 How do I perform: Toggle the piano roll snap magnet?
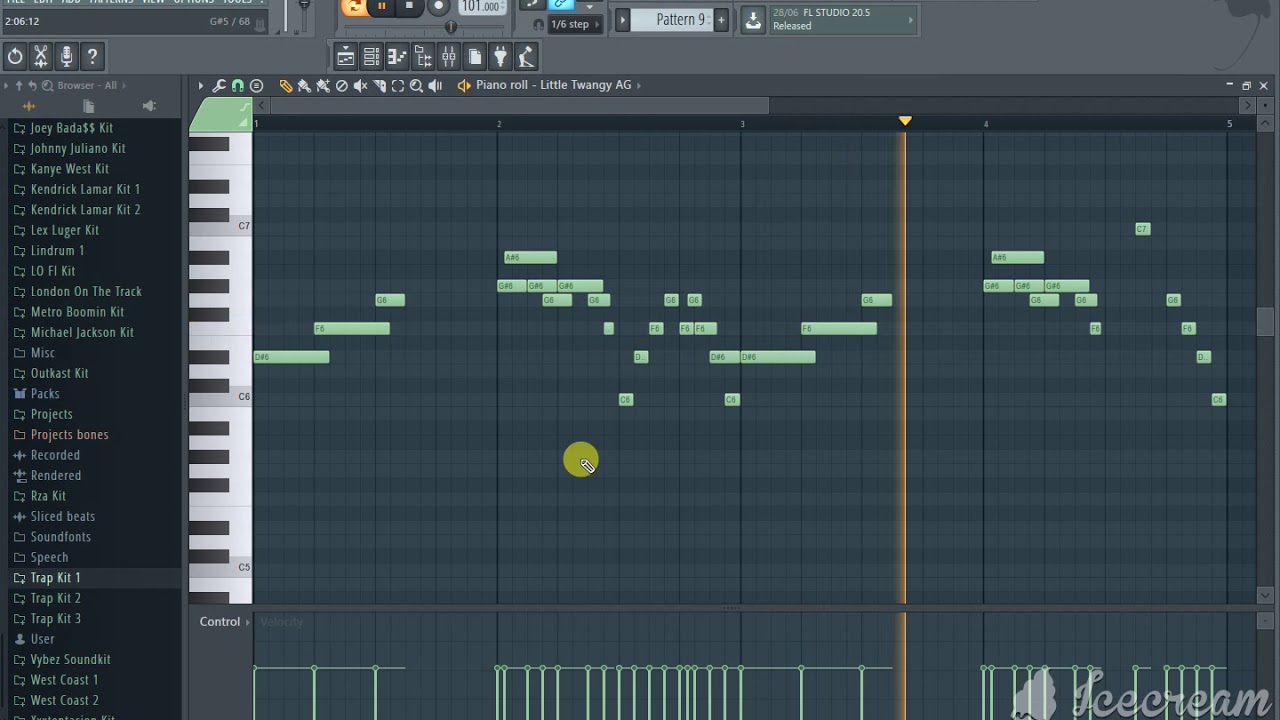(238, 86)
